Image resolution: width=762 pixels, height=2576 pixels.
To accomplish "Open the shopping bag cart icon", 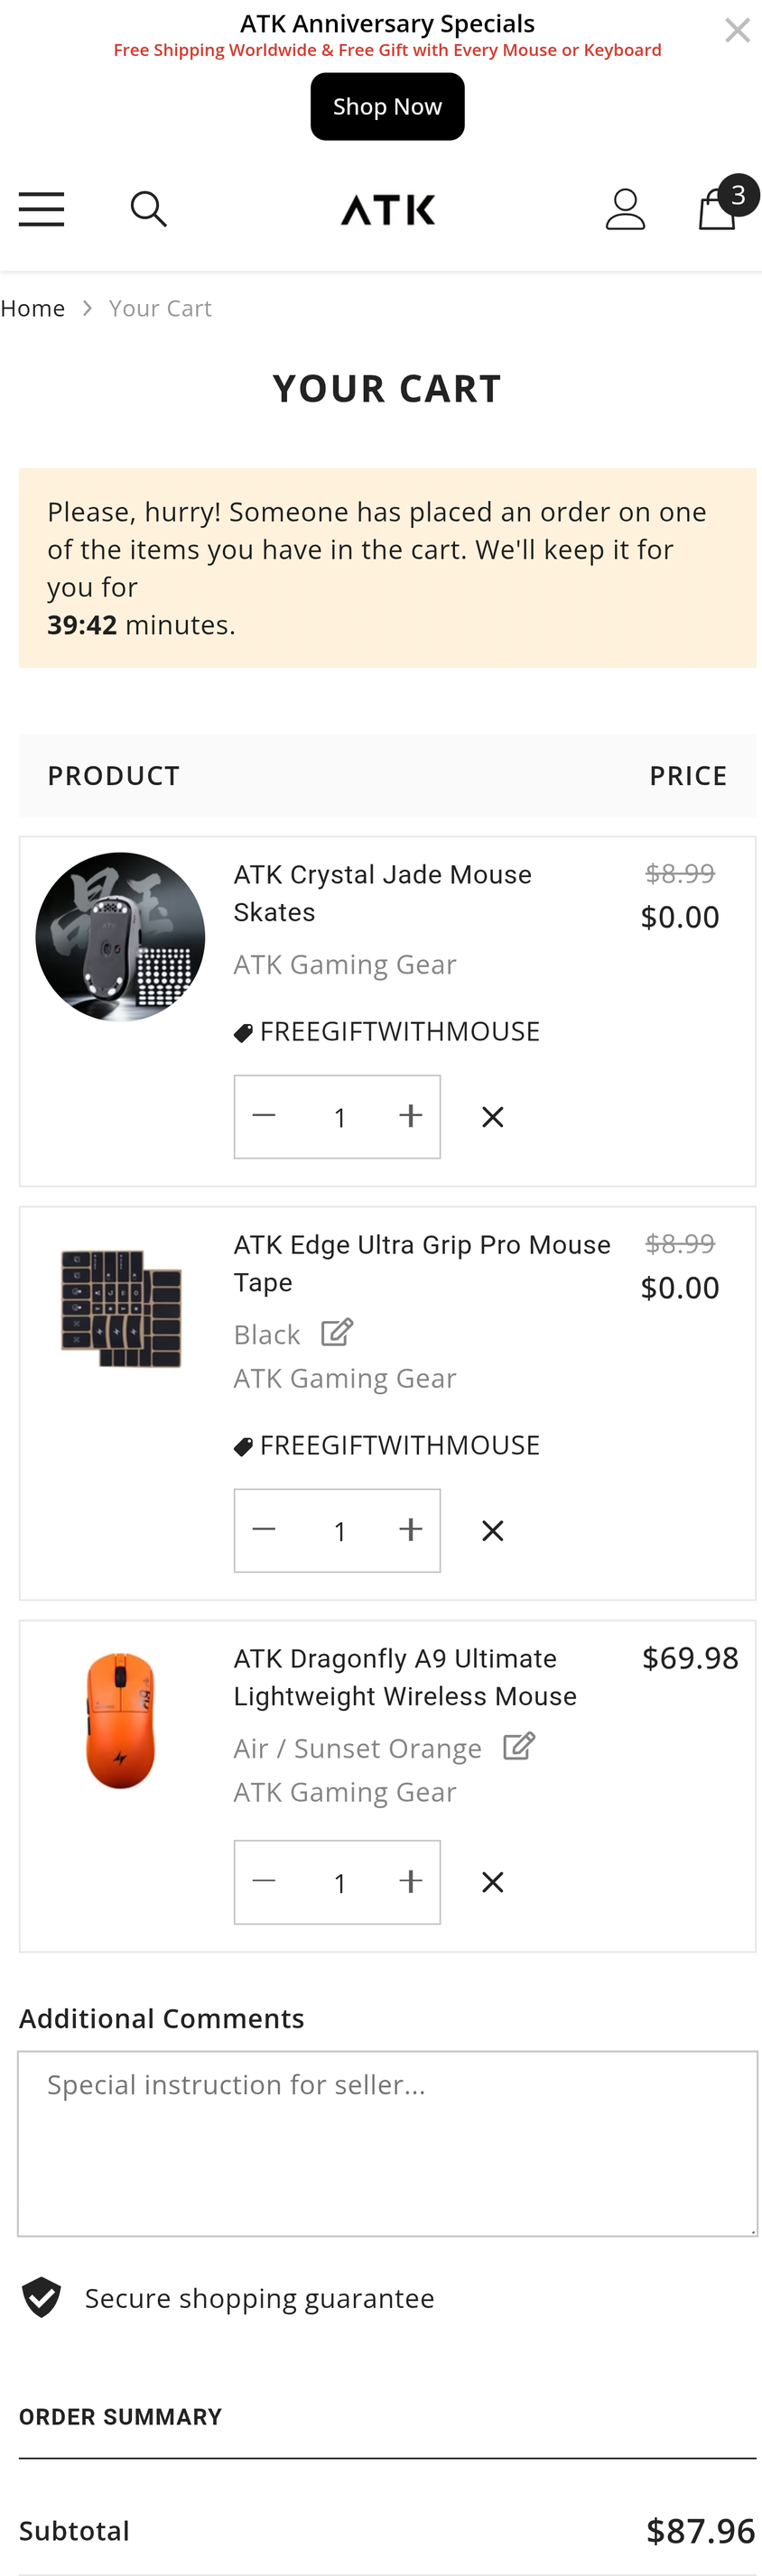I will [718, 208].
